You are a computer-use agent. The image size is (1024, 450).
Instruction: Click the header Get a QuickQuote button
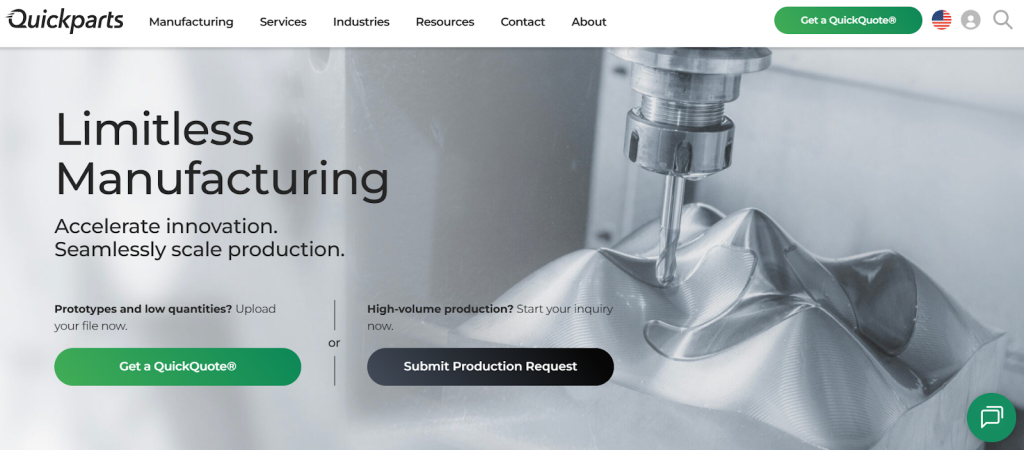point(848,20)
